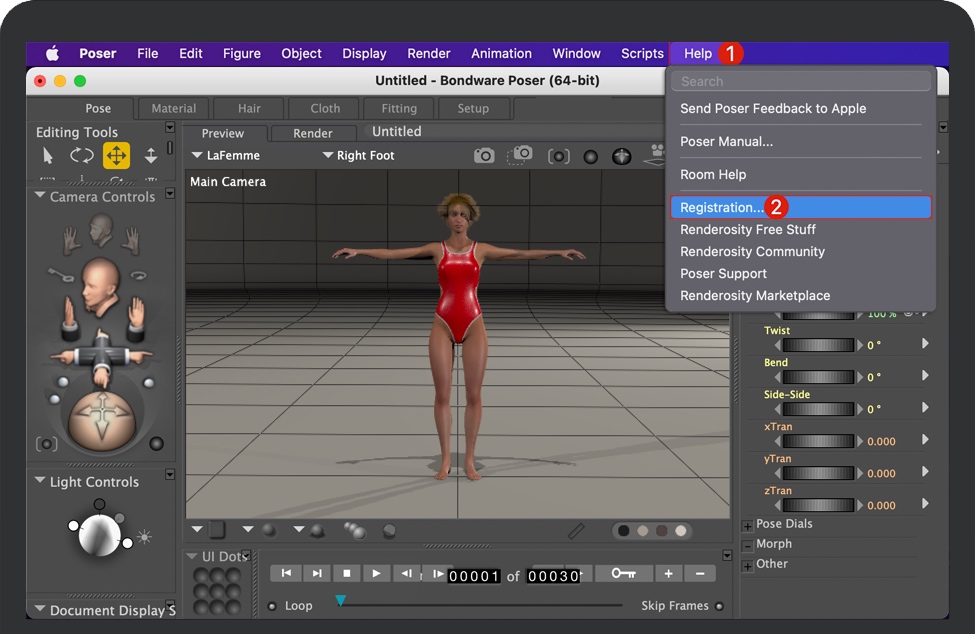The image size is (975, 634).
Task: Open the File menu
Action: point(147,53)
